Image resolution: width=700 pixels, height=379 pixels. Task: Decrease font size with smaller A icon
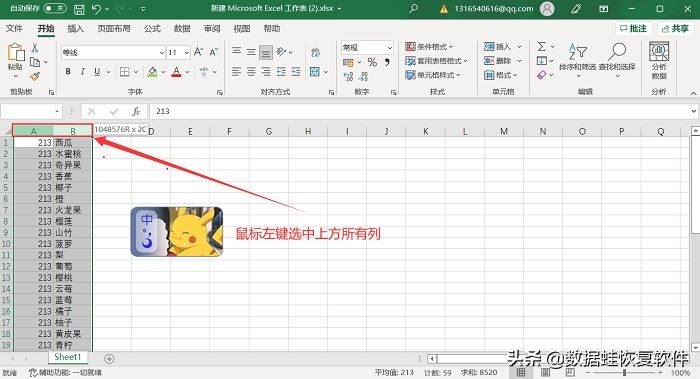coord(214,52)
